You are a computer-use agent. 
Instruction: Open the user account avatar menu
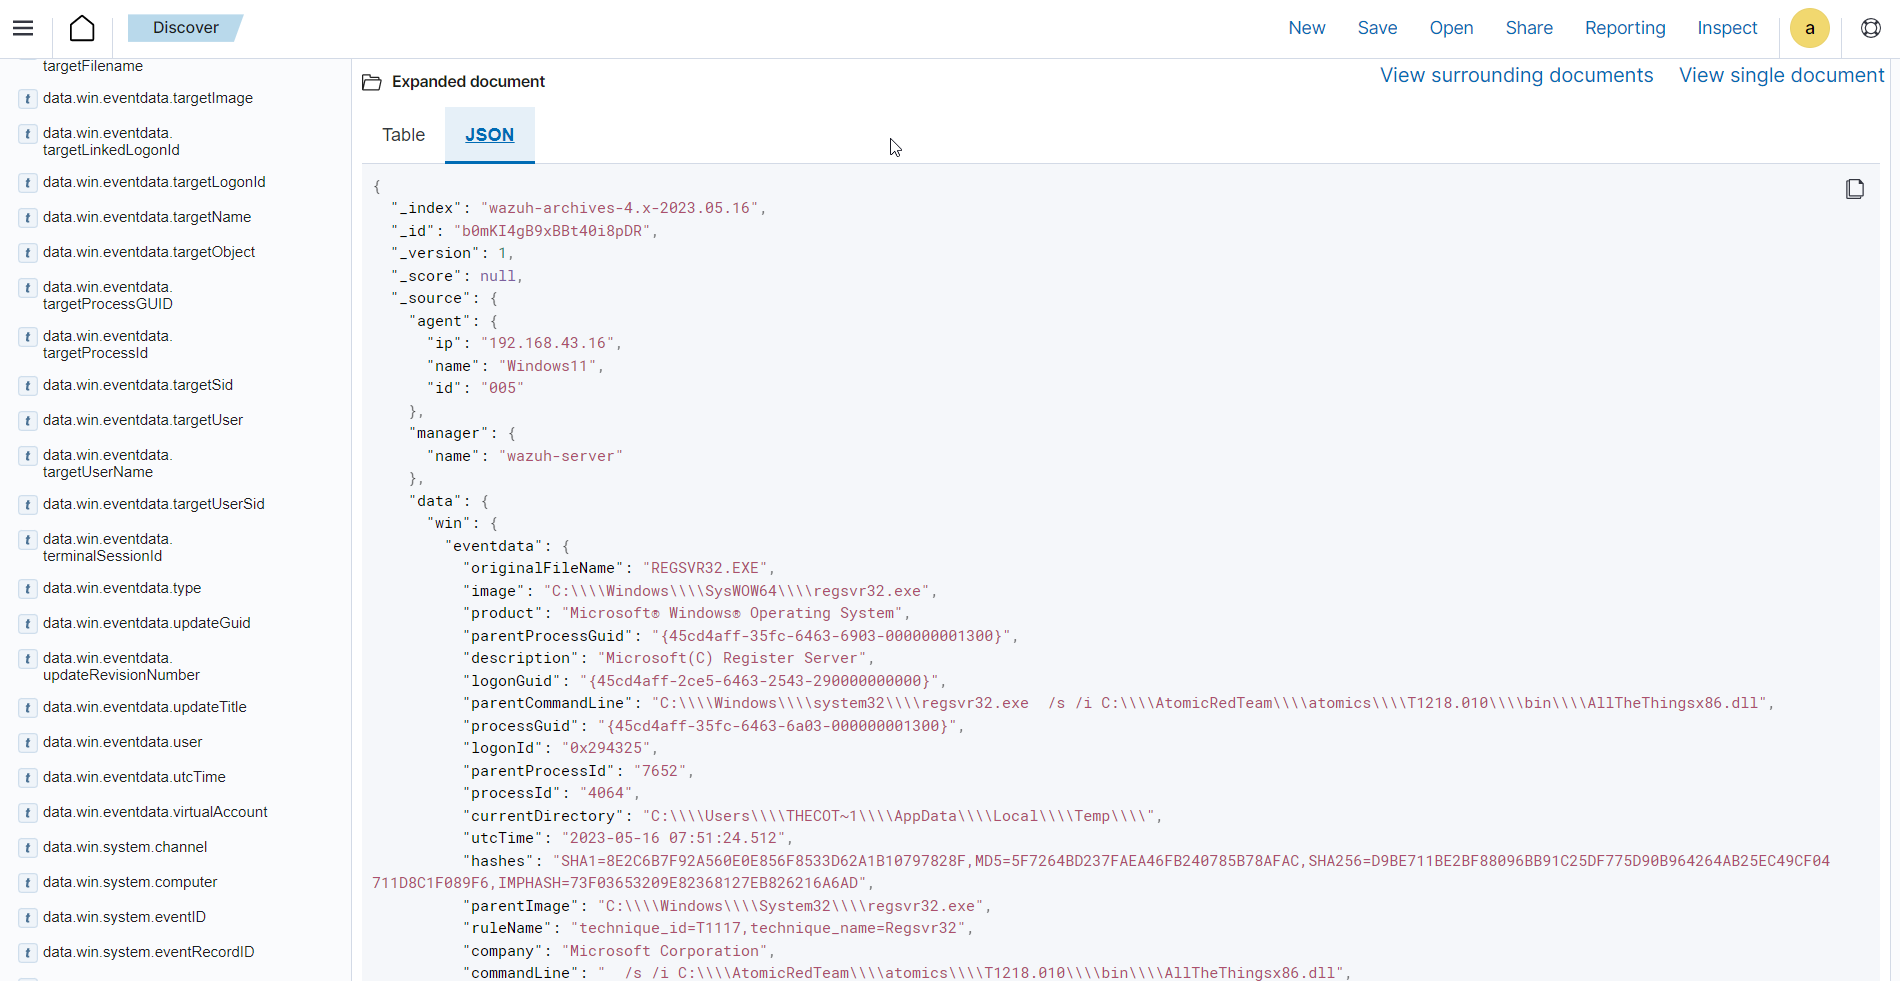(1809, 28)
